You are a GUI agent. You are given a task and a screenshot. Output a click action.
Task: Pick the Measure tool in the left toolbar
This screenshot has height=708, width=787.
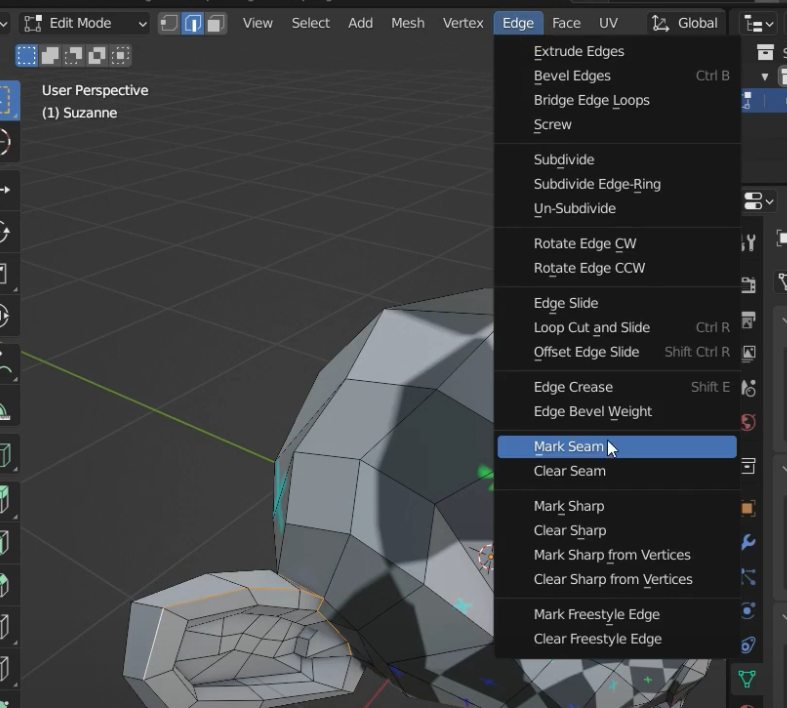click(x=5, y=409)
